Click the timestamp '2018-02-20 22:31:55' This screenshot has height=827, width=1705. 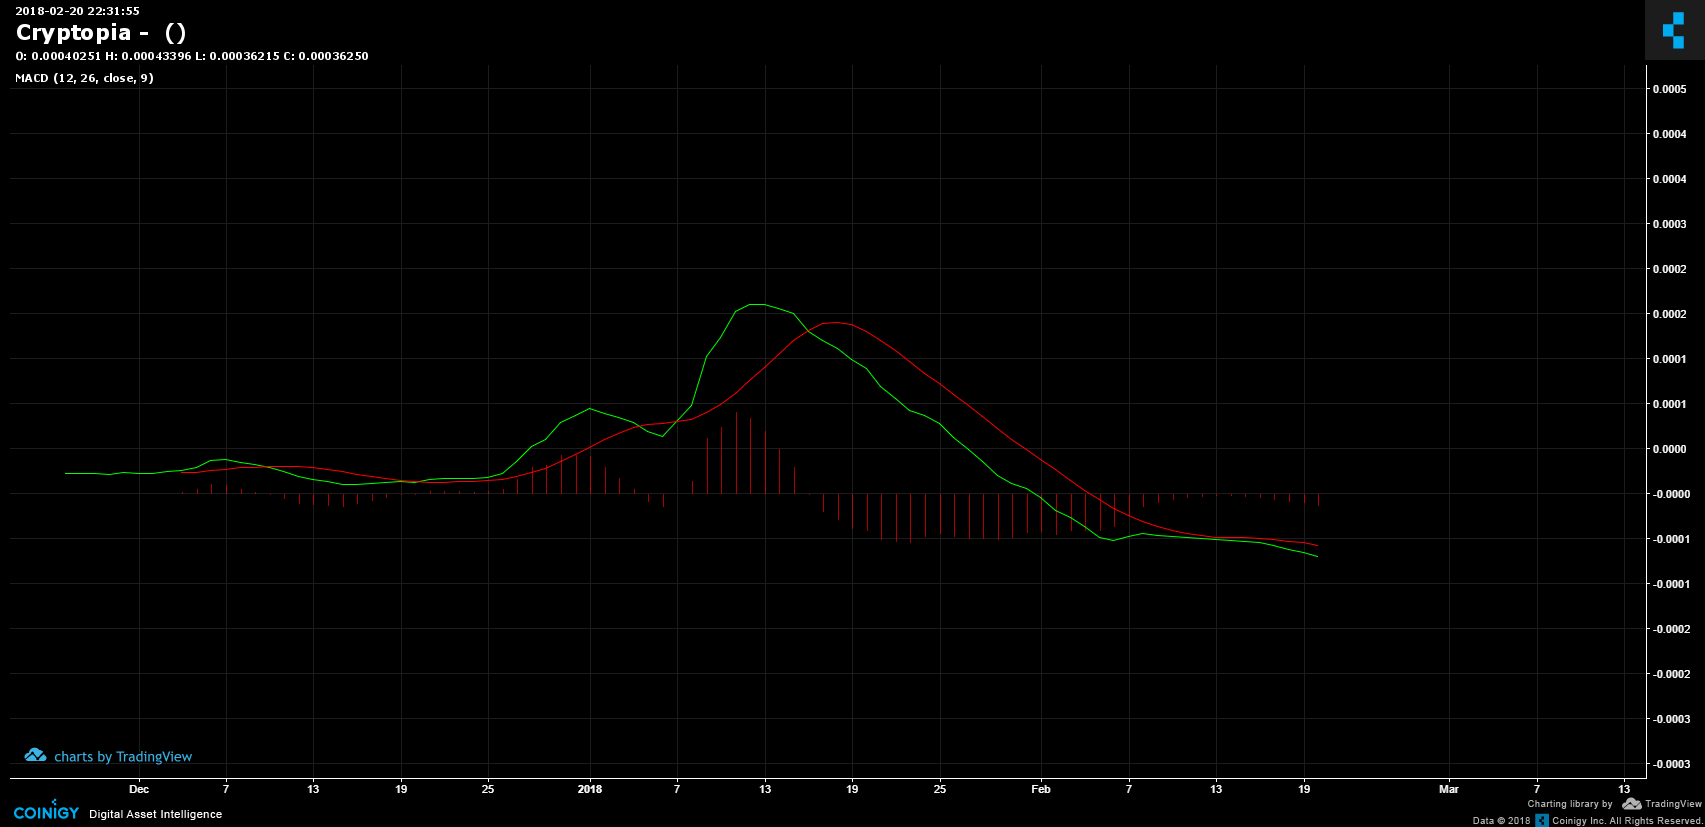tap(77, 11)
